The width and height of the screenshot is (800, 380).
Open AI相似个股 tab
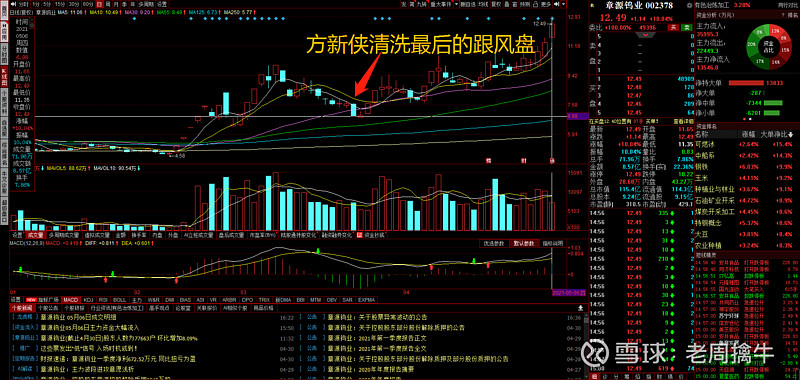point(235,308)
